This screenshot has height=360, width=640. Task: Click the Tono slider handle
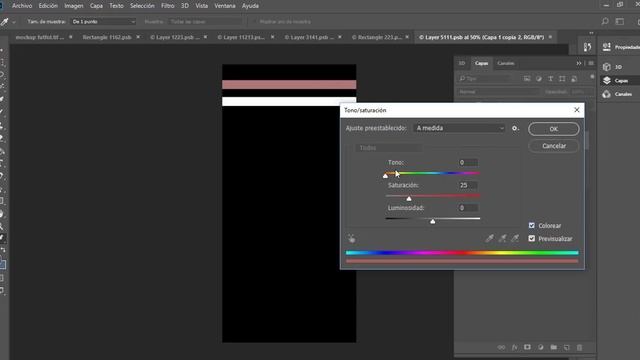point(385,176)
